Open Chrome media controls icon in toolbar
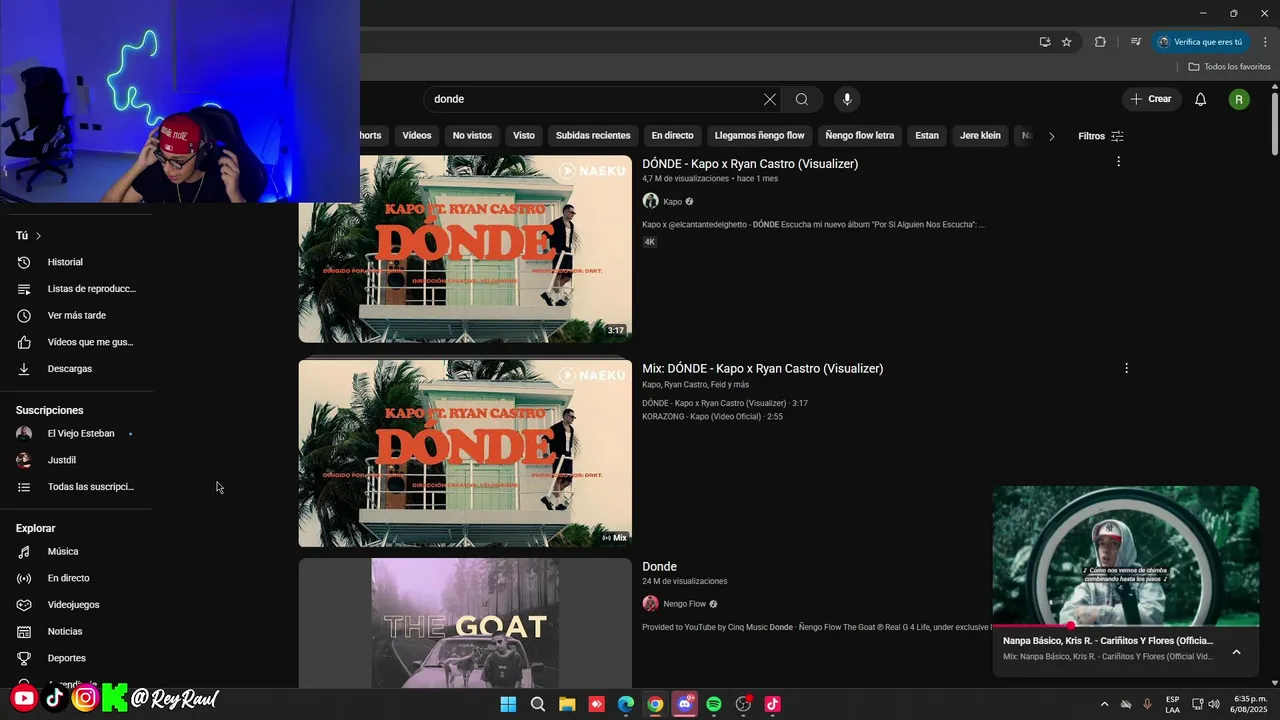The height and width of the screenshot is (720, 1280). [x=1136, y=42]
